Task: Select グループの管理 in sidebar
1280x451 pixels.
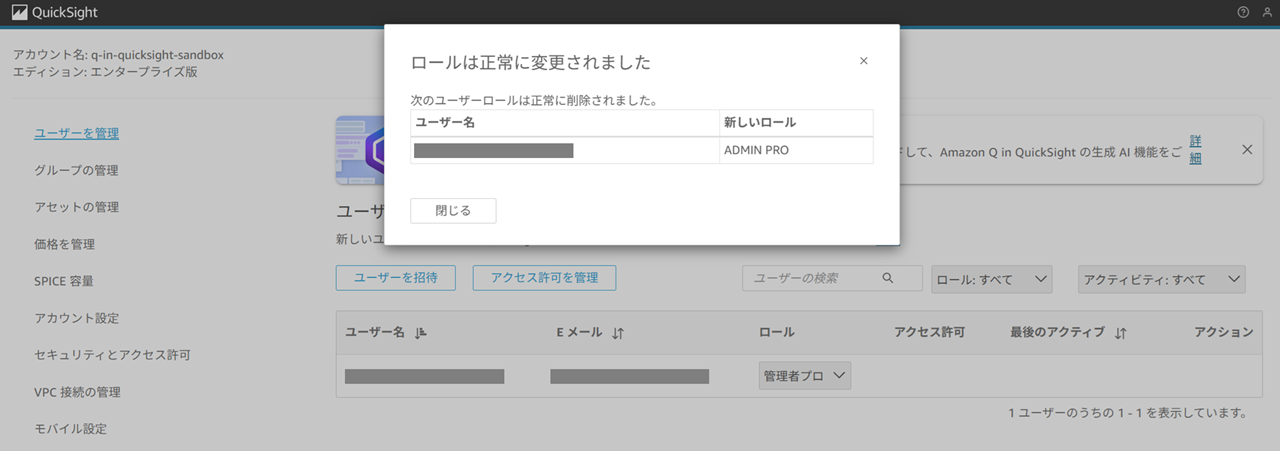Action: click(76, 170)
